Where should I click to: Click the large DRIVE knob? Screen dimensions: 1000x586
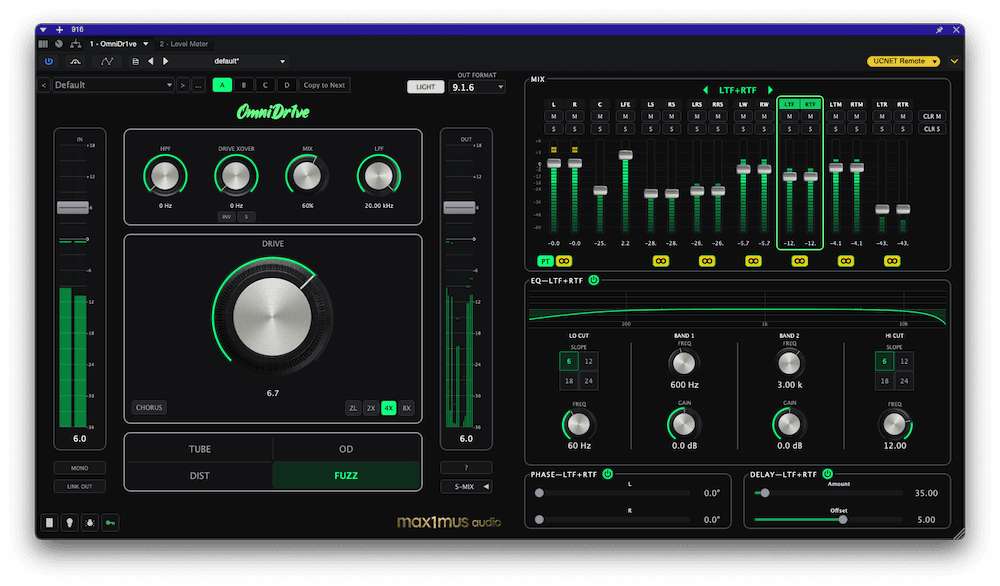[x=272, y=316]
